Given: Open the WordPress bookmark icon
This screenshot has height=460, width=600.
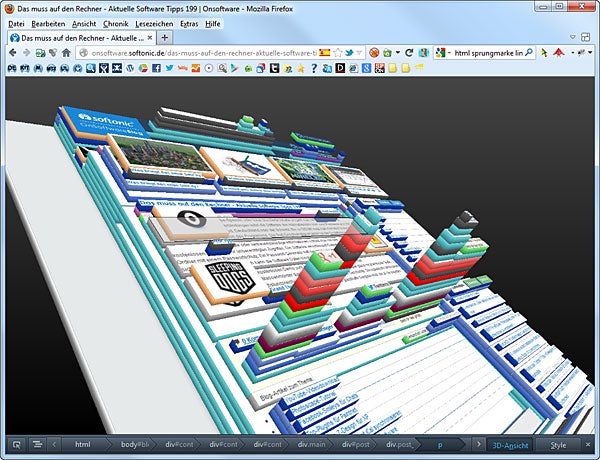Looking at the screenshot, I should pos(129,69).
